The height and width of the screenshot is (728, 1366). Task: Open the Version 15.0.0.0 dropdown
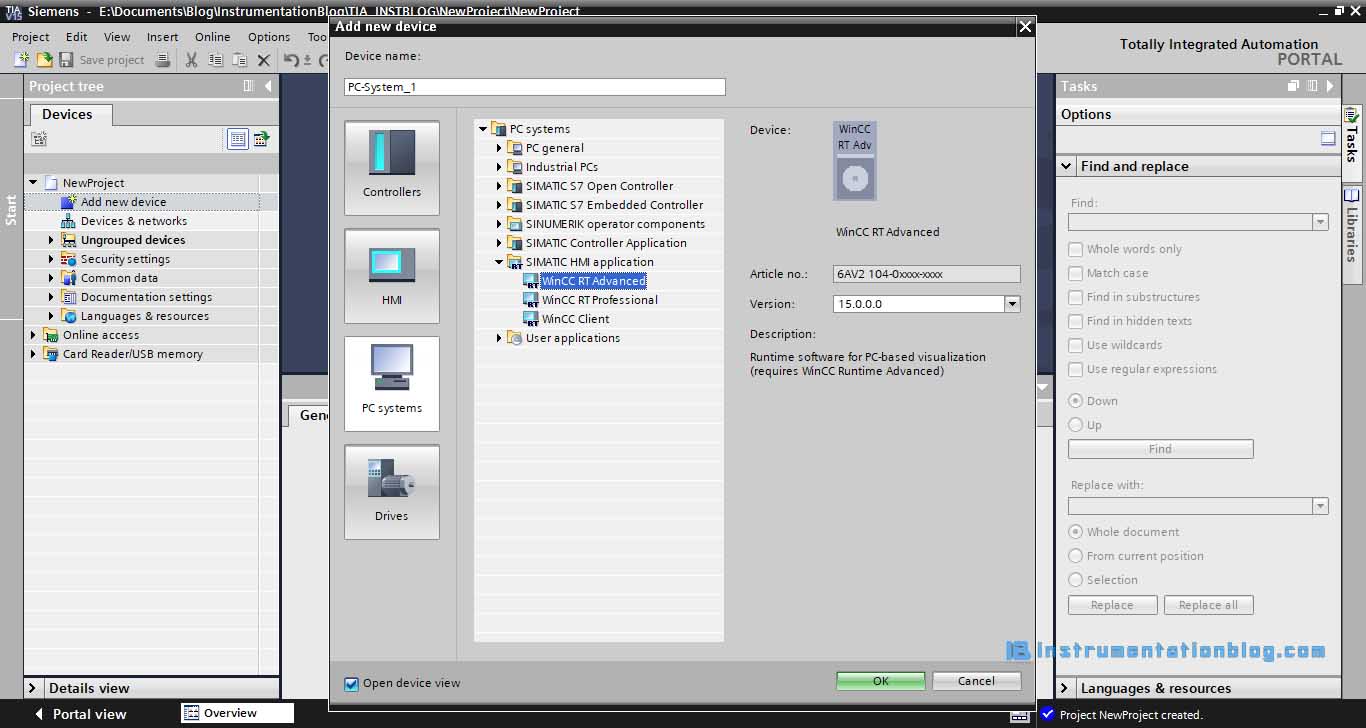1012,304
